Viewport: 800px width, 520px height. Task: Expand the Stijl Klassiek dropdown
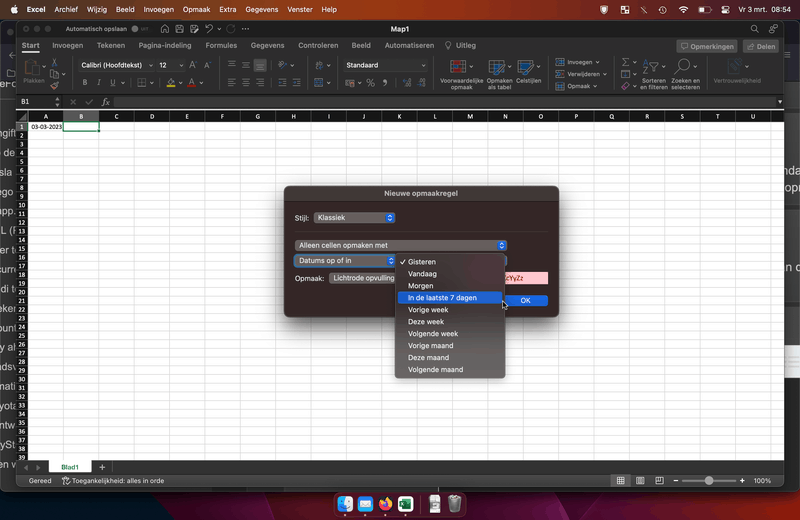point(354,217)
